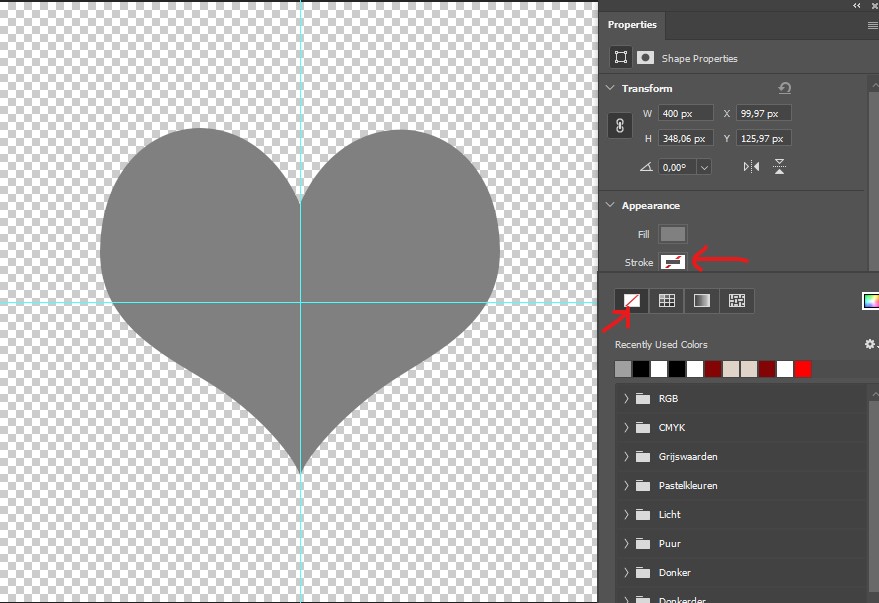
Task: Select the Grijswaarden folder label
Action: pos(688,457)
